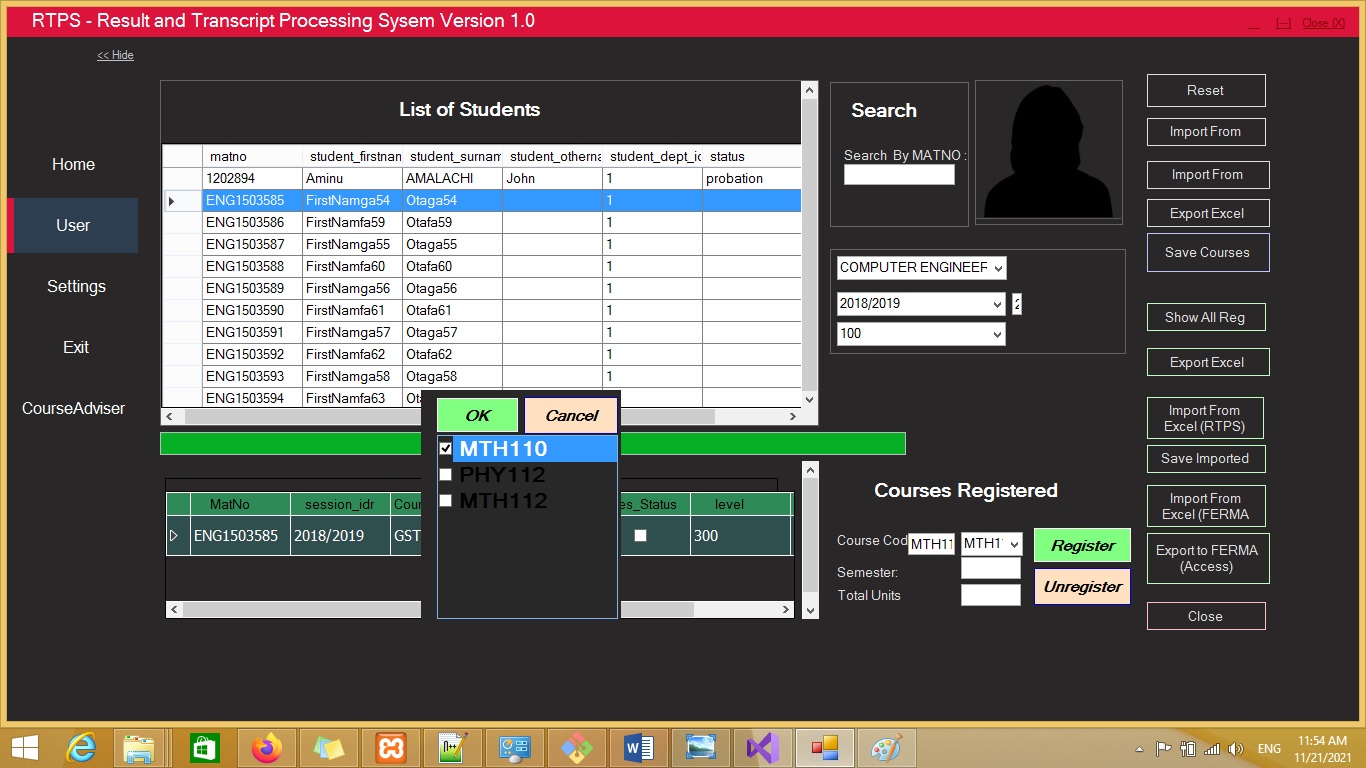Tick the MTH112 course checkbox
1366x768 pixels.
pyautogui.click(x=446, y=501)
